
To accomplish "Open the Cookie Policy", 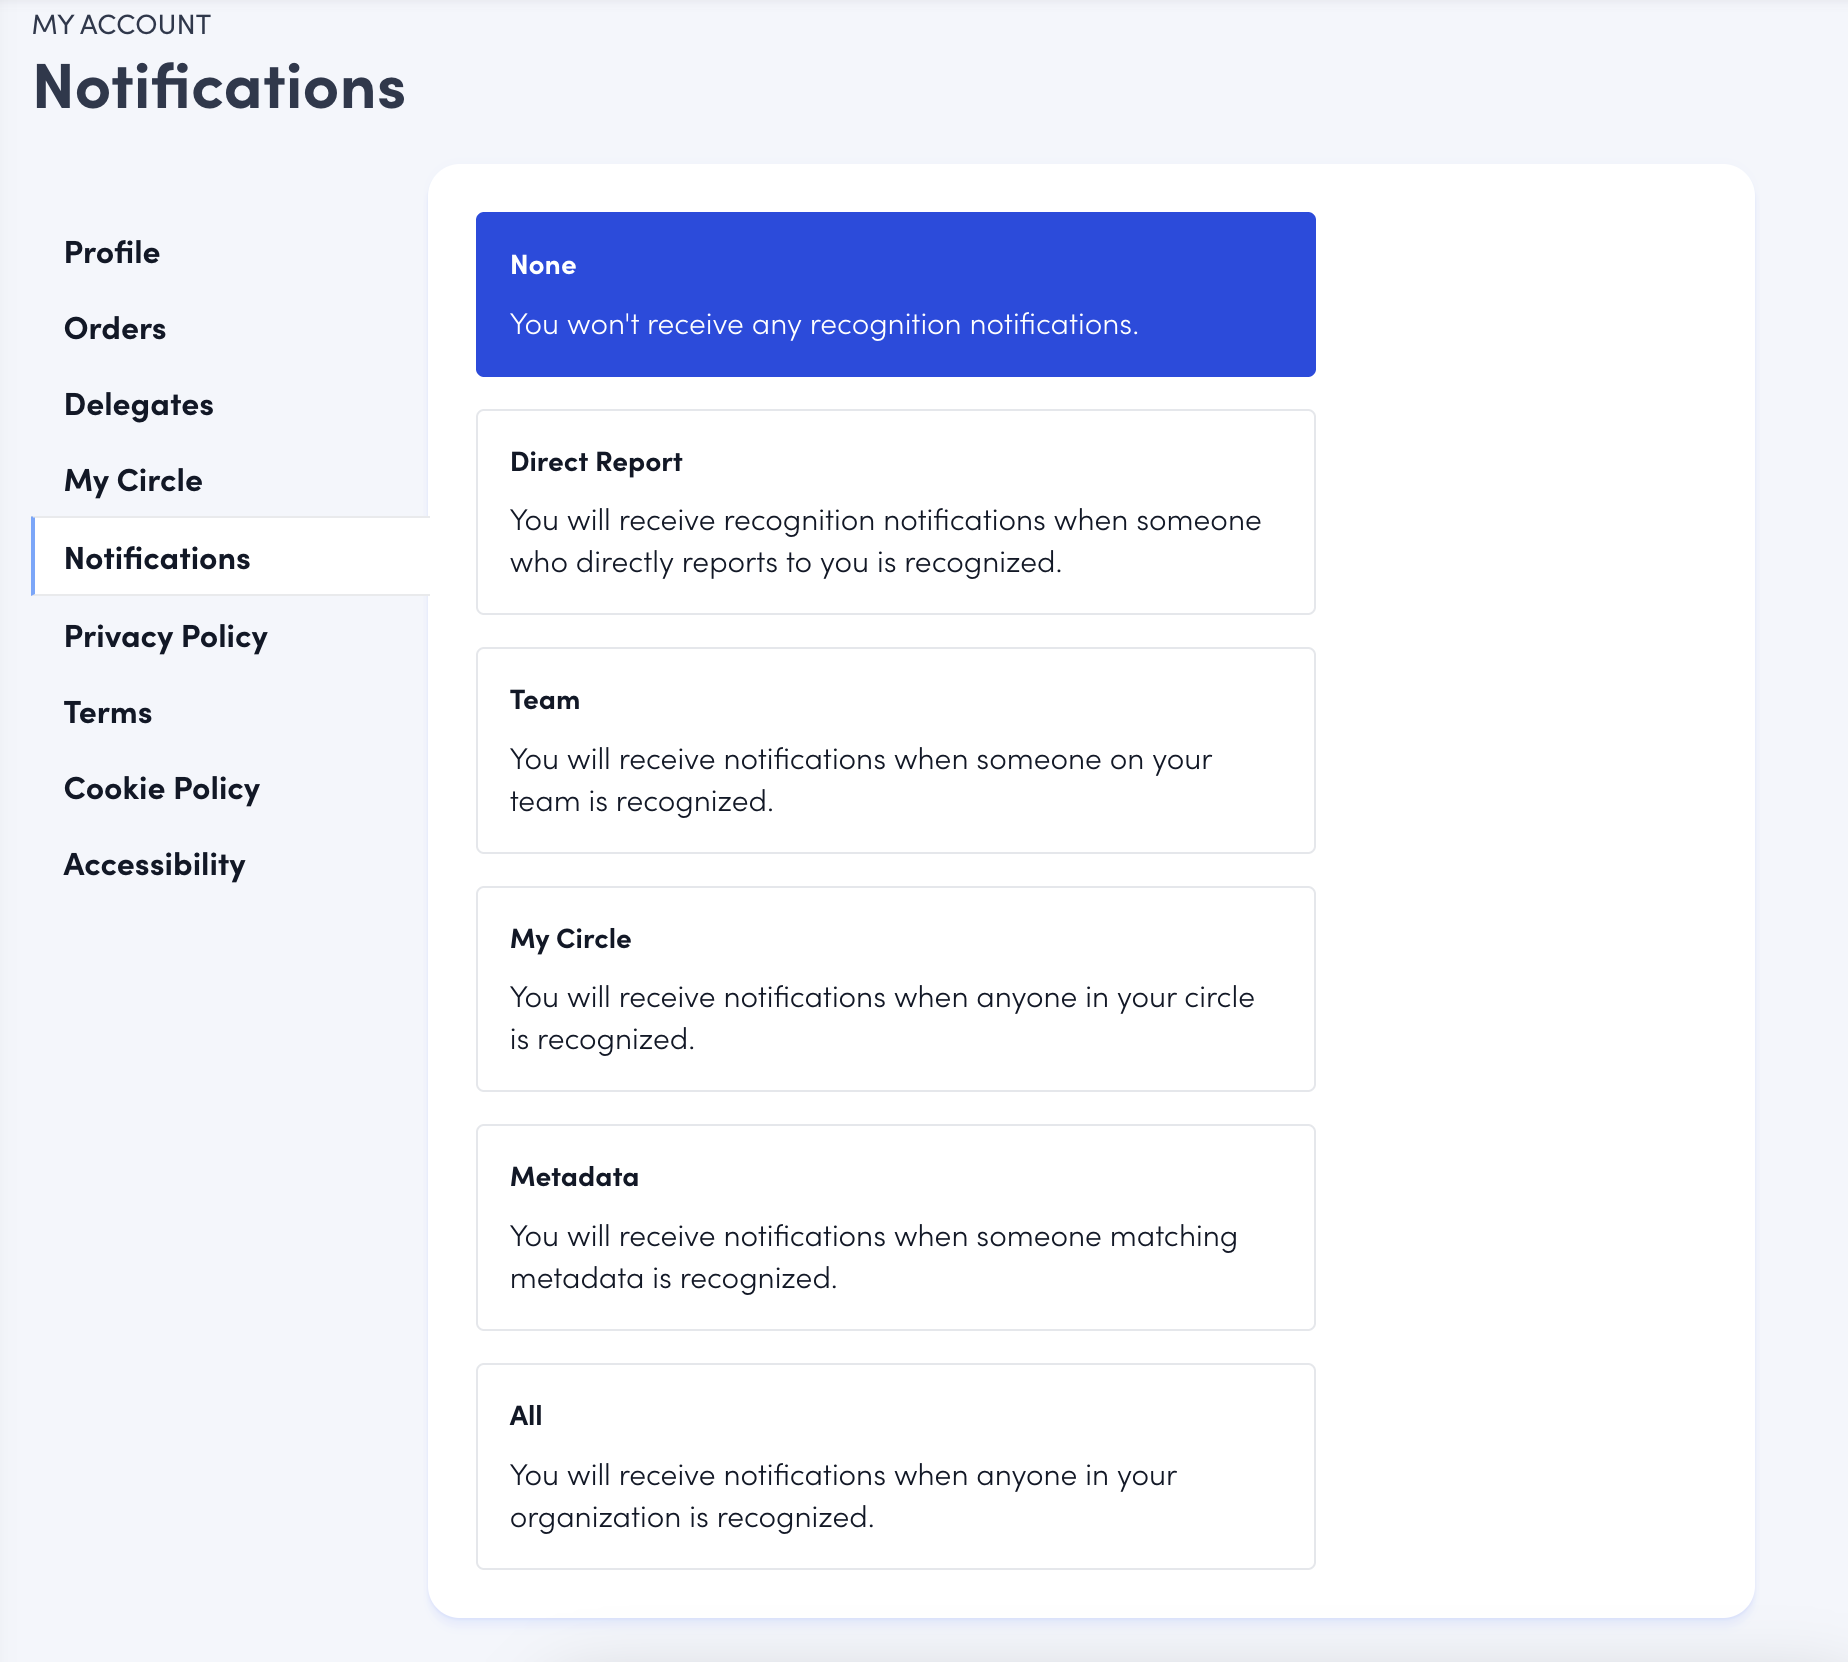I will coord(161,789).
